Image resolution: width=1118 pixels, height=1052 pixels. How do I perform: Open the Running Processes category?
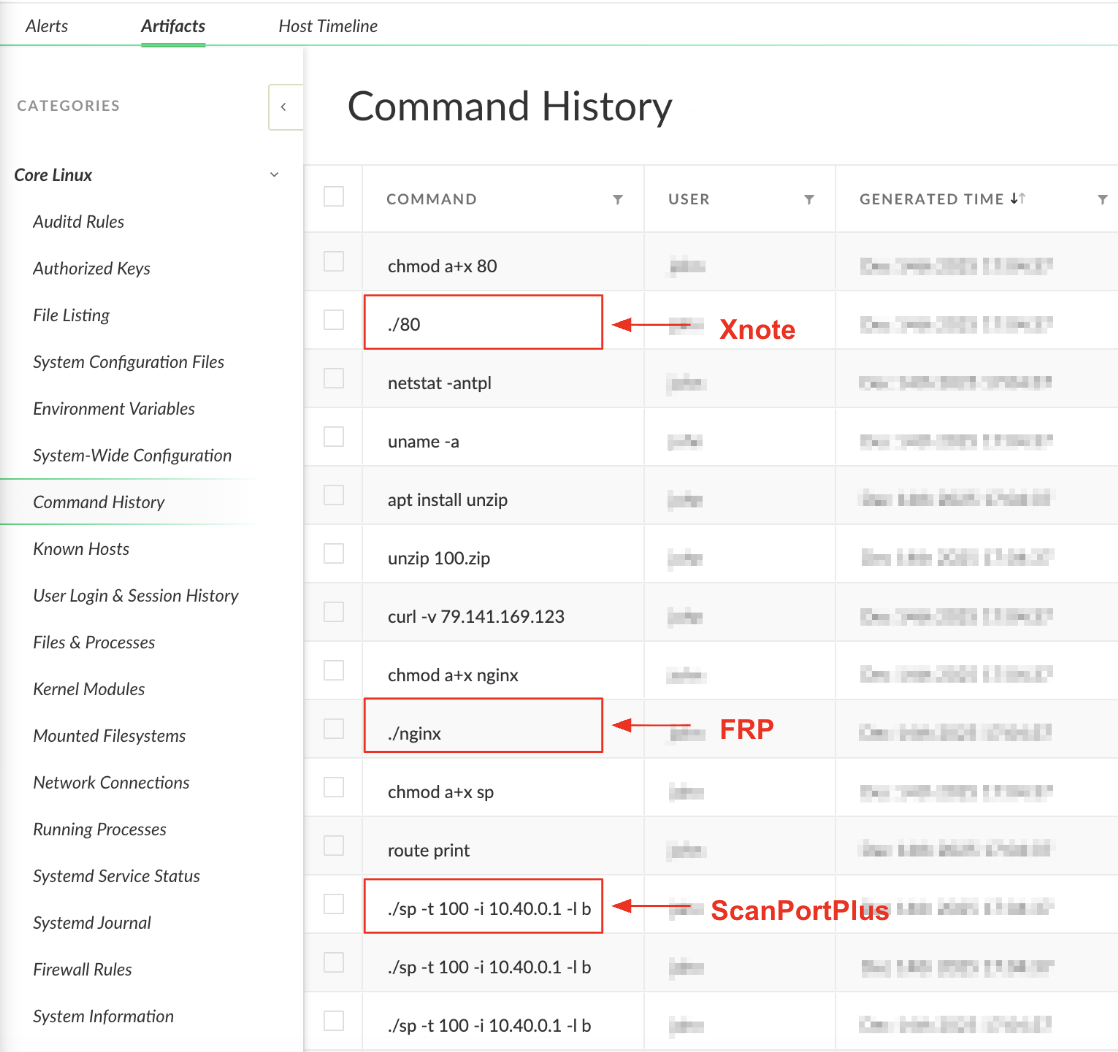coord(99,829)
